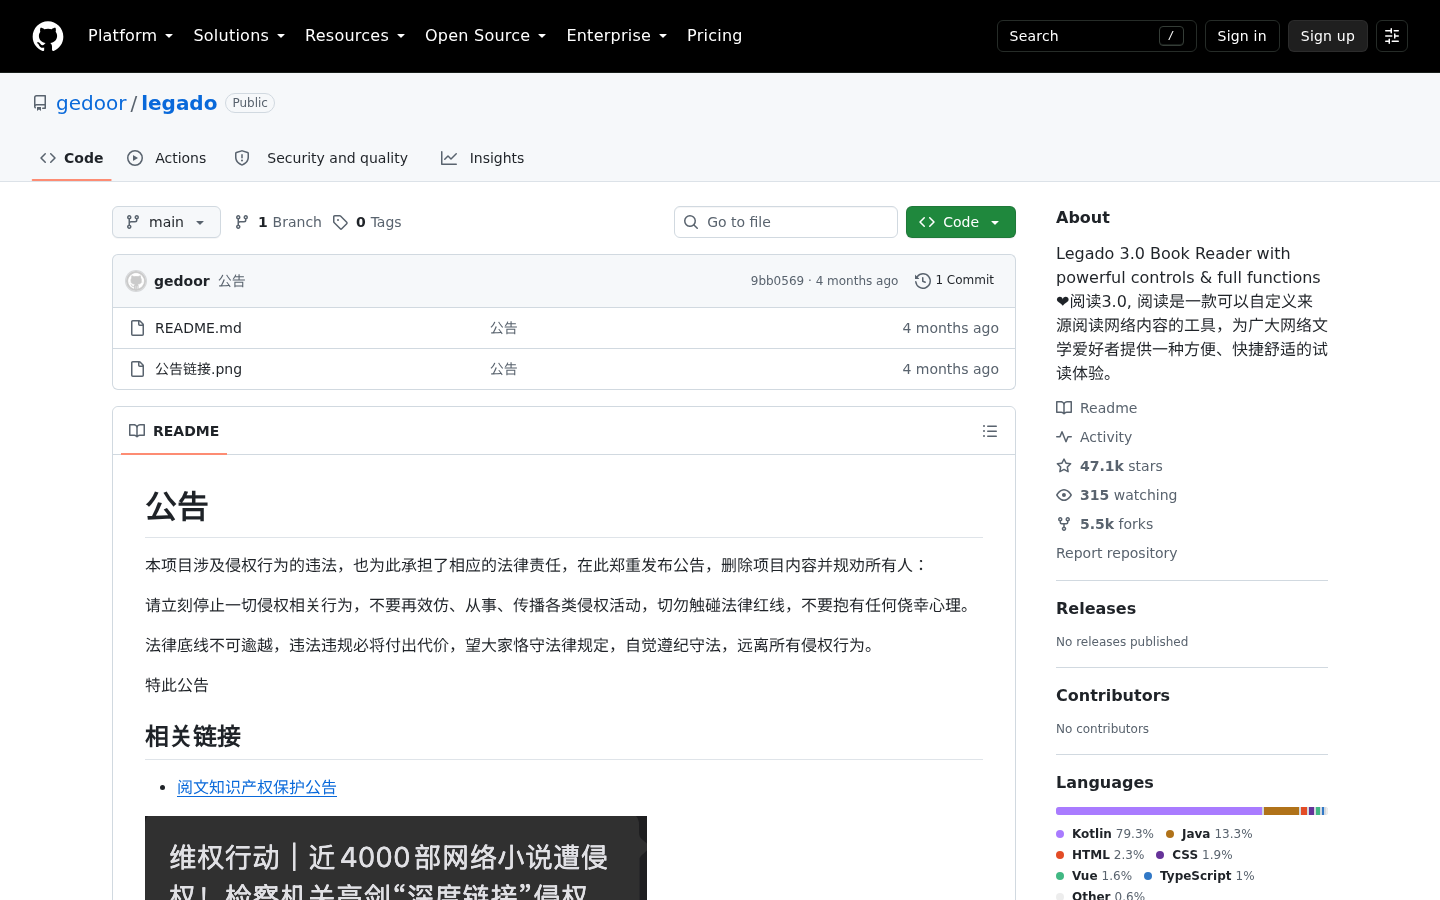Screen dimensions: 1440x900
Task: Click TypeScript 1% language entry
Action: pos(1199,876)
